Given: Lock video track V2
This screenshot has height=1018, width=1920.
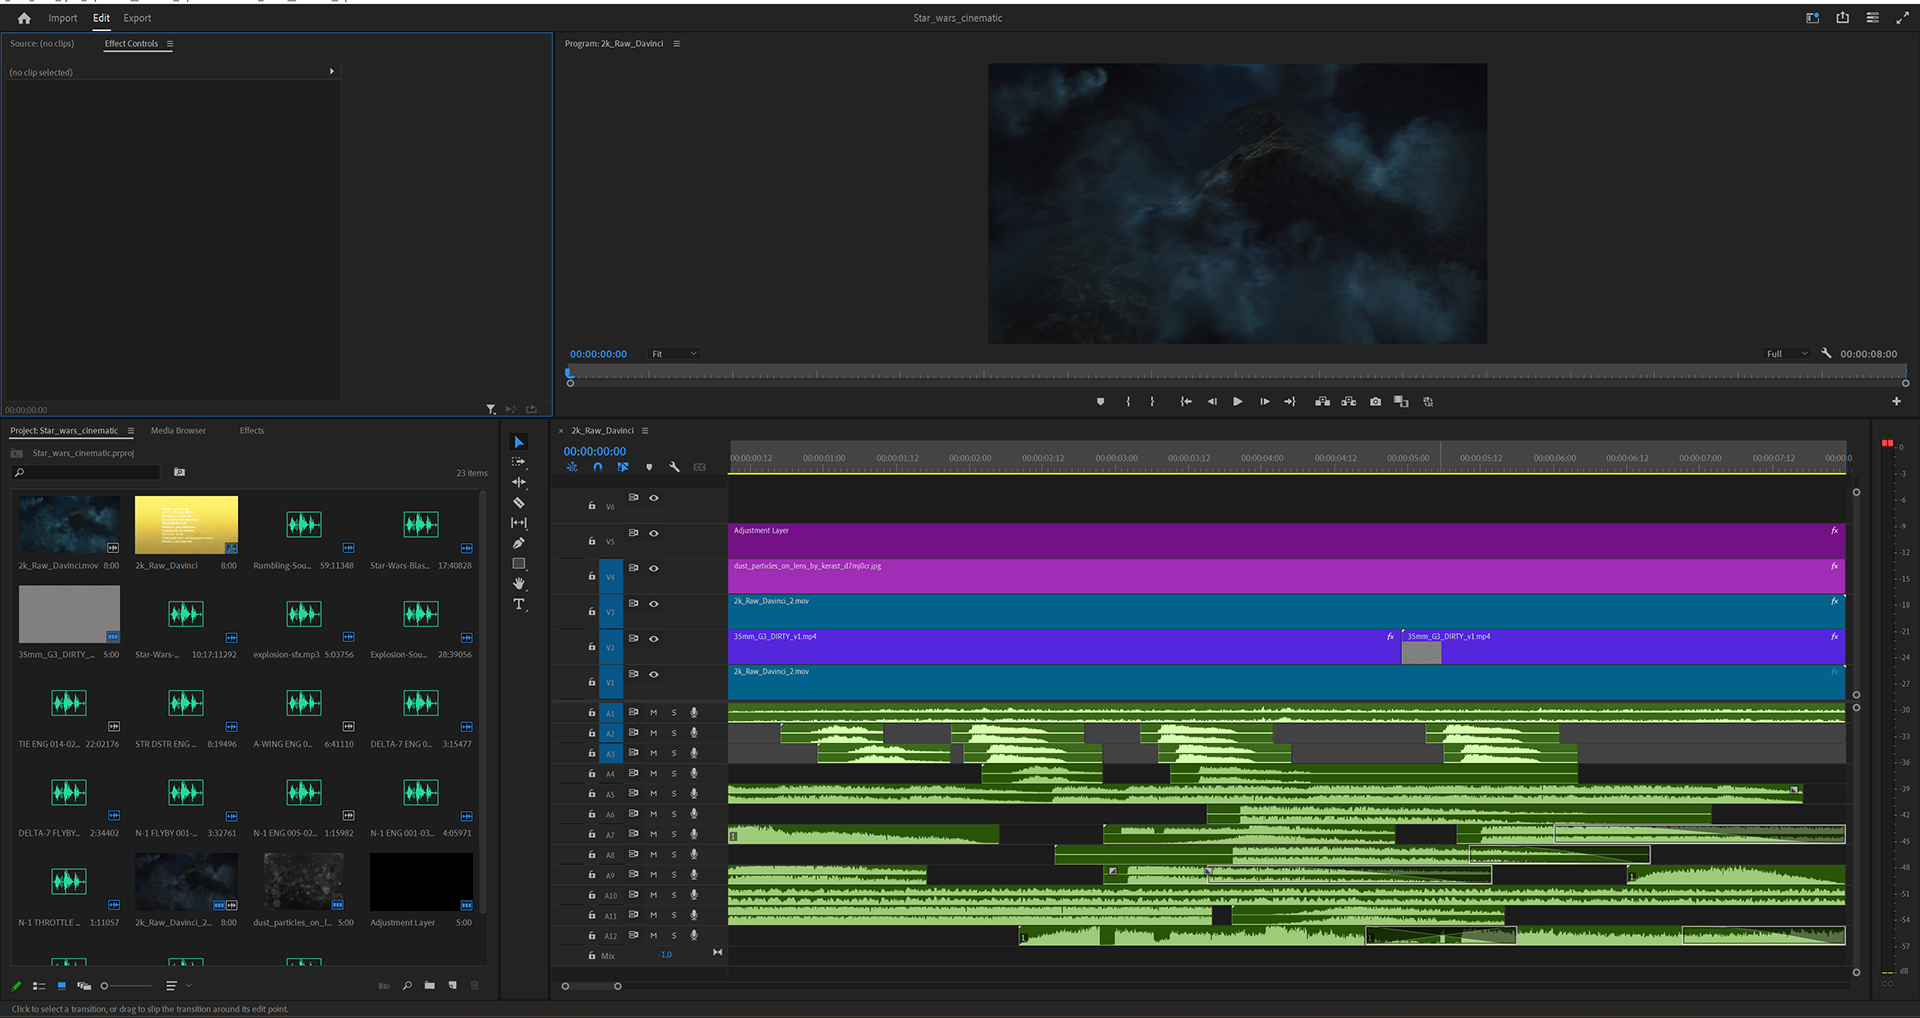Looking at the screenshot, I should tap(592, 647).
